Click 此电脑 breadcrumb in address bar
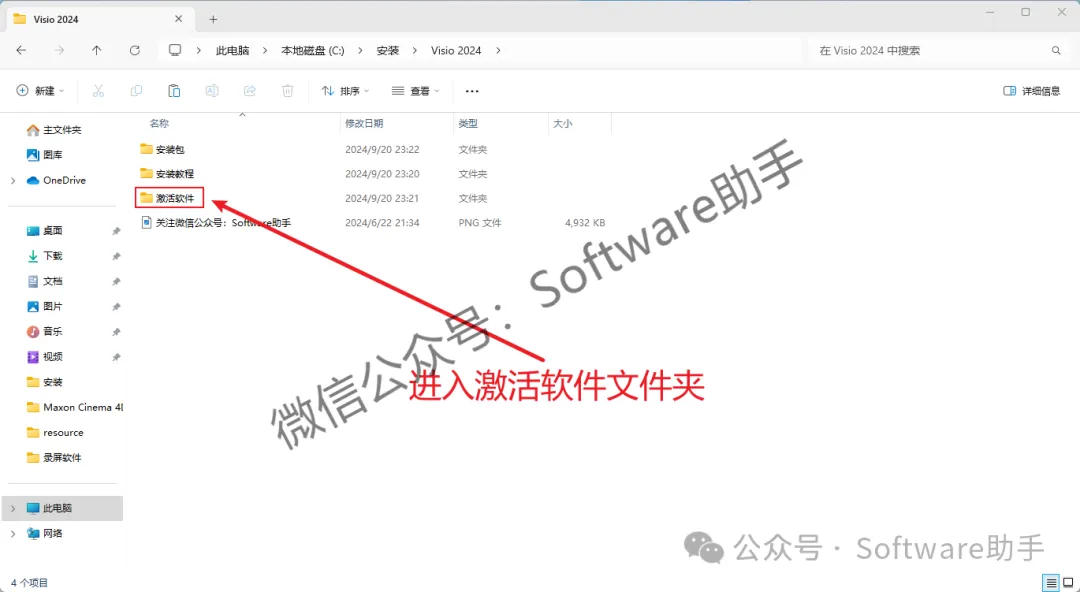The width and height of the screenshot is (1080, 592). click(x=232, y=50)
